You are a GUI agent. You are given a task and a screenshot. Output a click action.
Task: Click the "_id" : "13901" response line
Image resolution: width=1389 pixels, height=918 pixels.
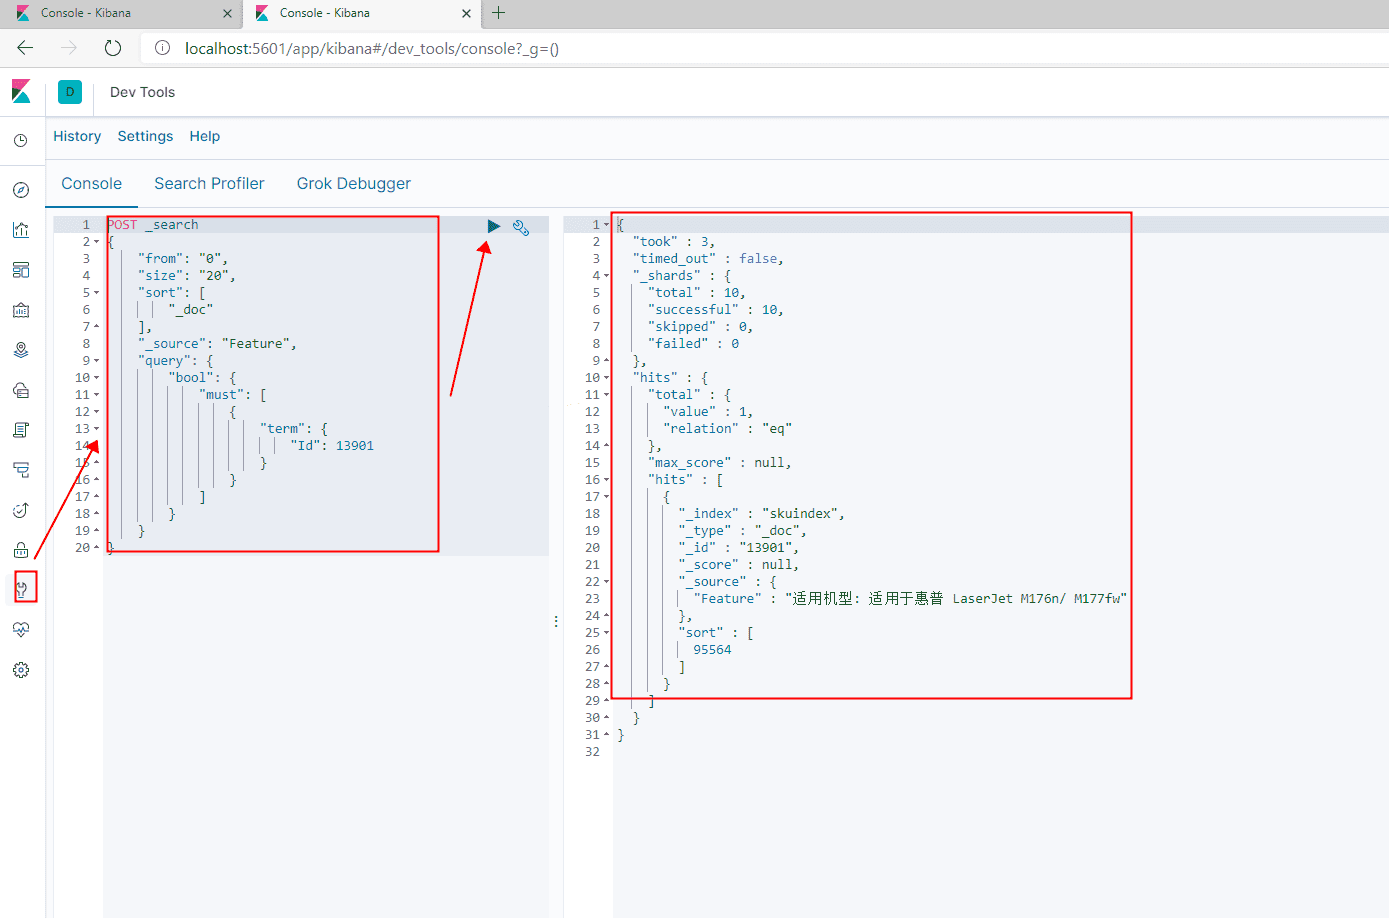739,548
